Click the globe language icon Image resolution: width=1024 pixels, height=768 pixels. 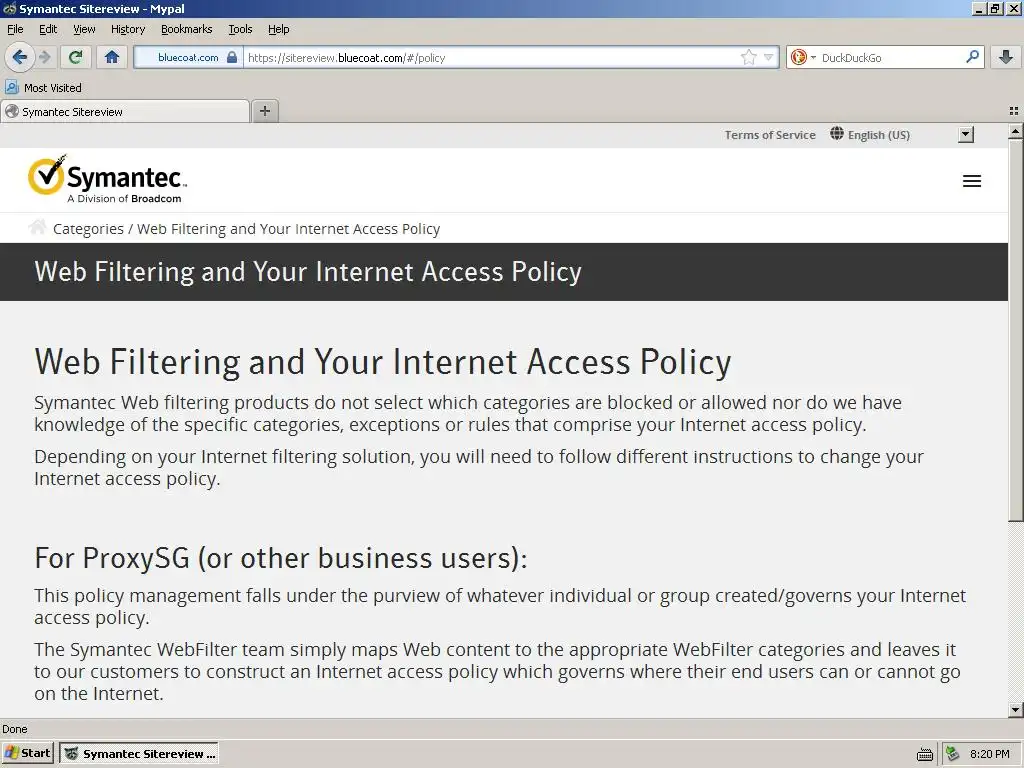pos(837,134)
